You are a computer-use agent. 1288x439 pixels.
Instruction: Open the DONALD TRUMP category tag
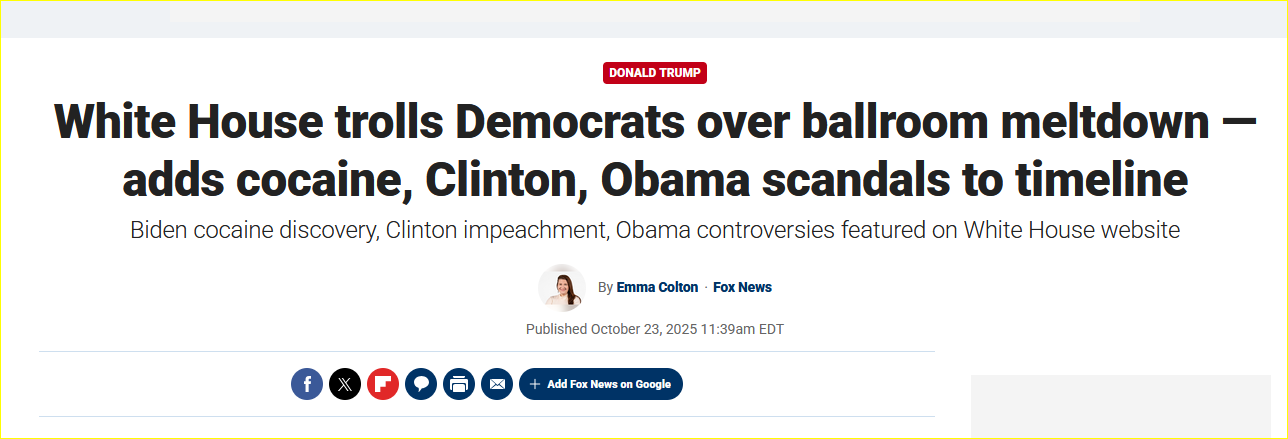tap(655, 73)
